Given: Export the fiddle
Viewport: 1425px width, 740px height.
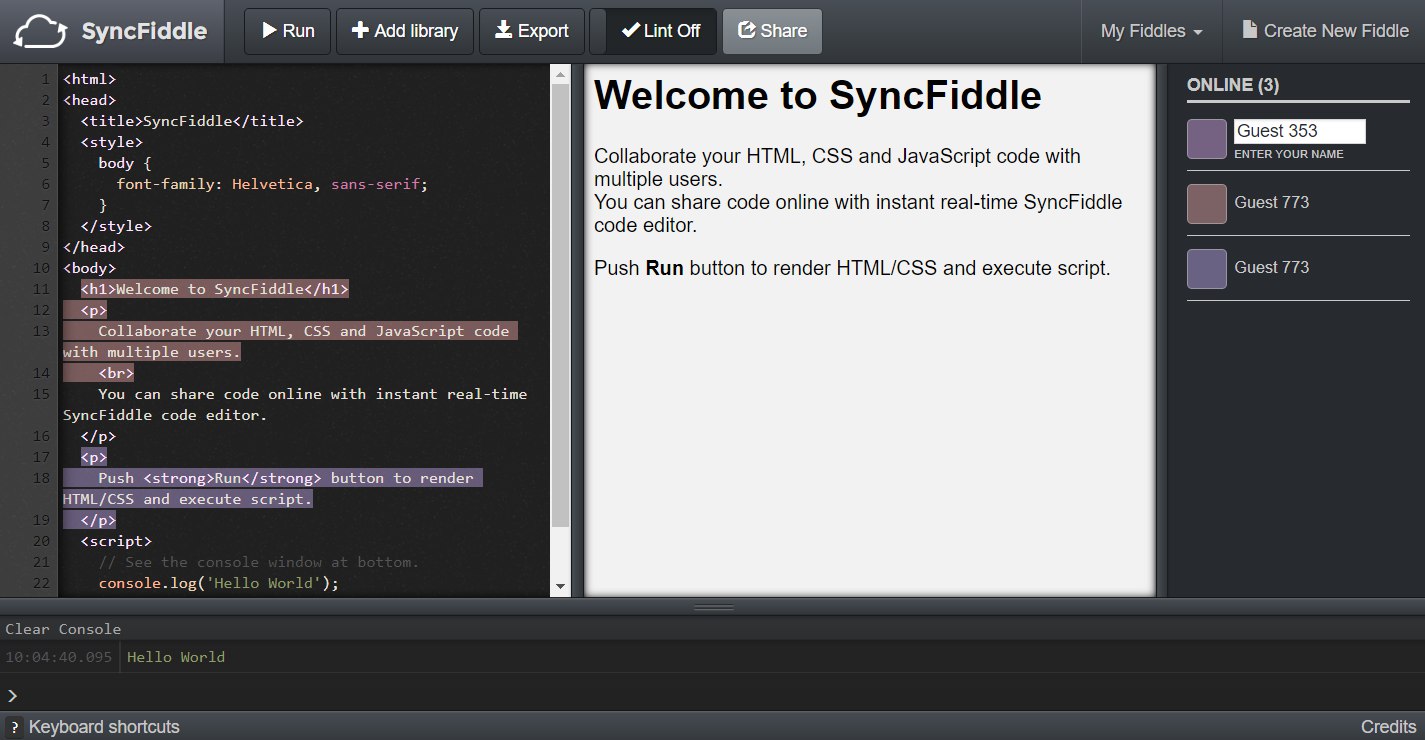Looking at the screenshot, I should tap(532, 31).
